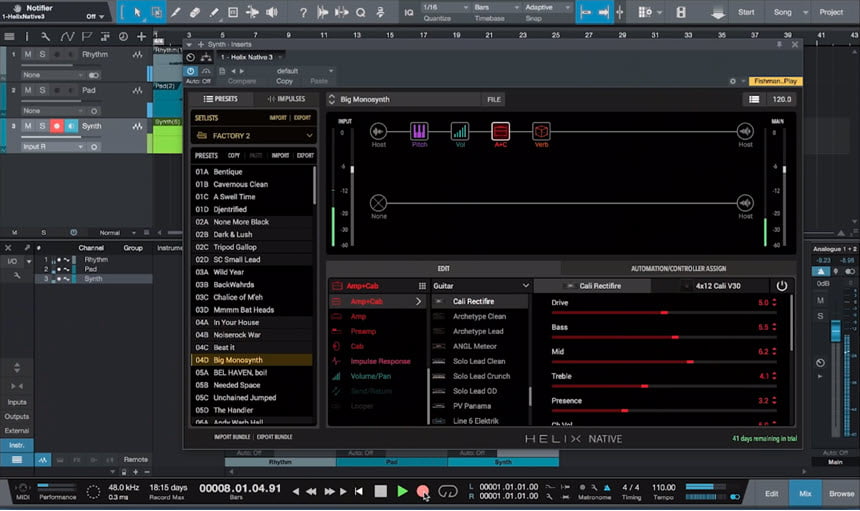Toggle the Metronome in the transport
This screenshot has width=860, height=511.
(x=607, y=487)
